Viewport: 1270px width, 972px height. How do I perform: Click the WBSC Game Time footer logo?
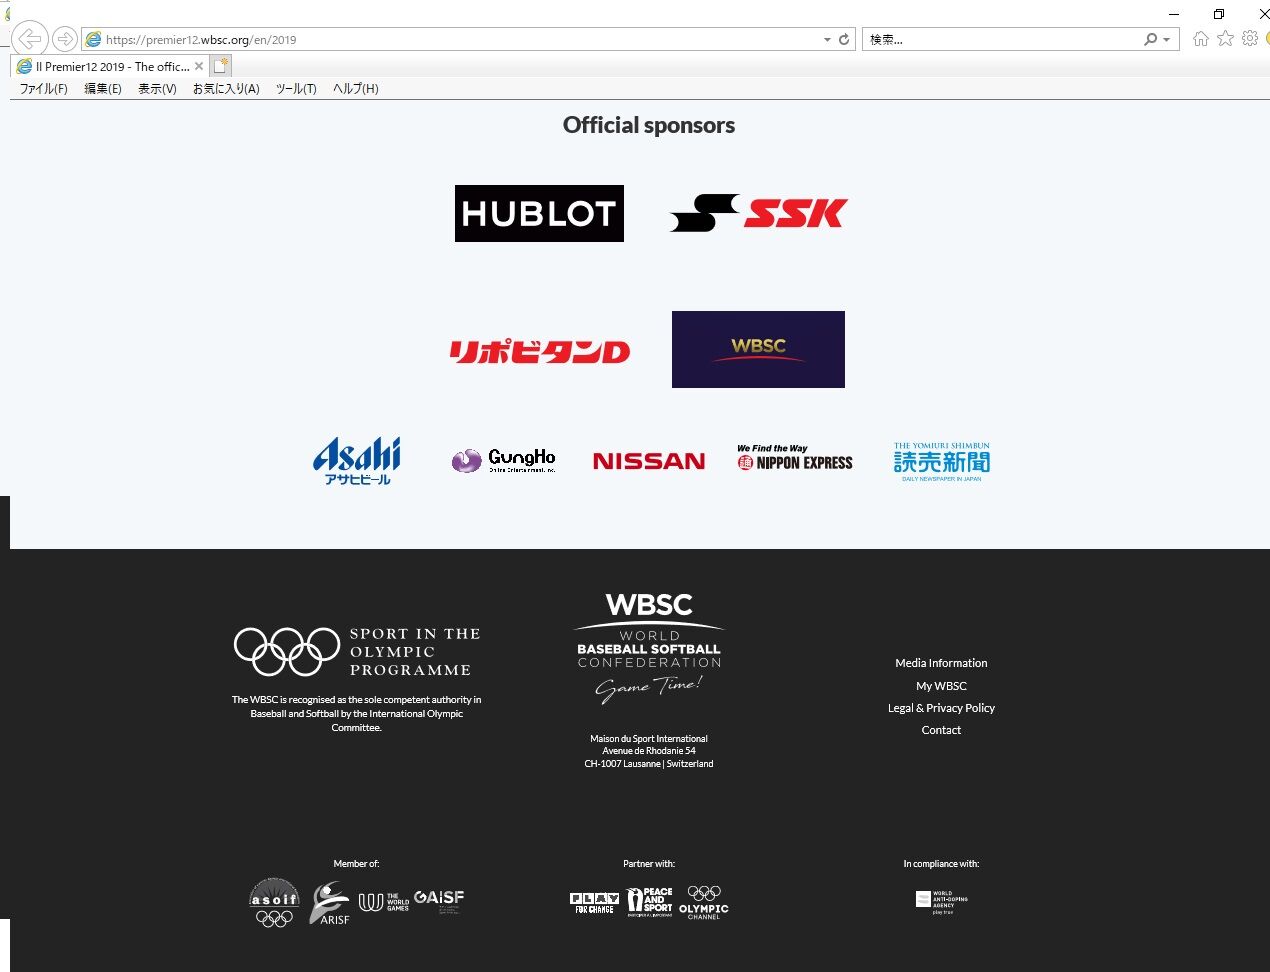pyautogui.click(x=649, y=649)
